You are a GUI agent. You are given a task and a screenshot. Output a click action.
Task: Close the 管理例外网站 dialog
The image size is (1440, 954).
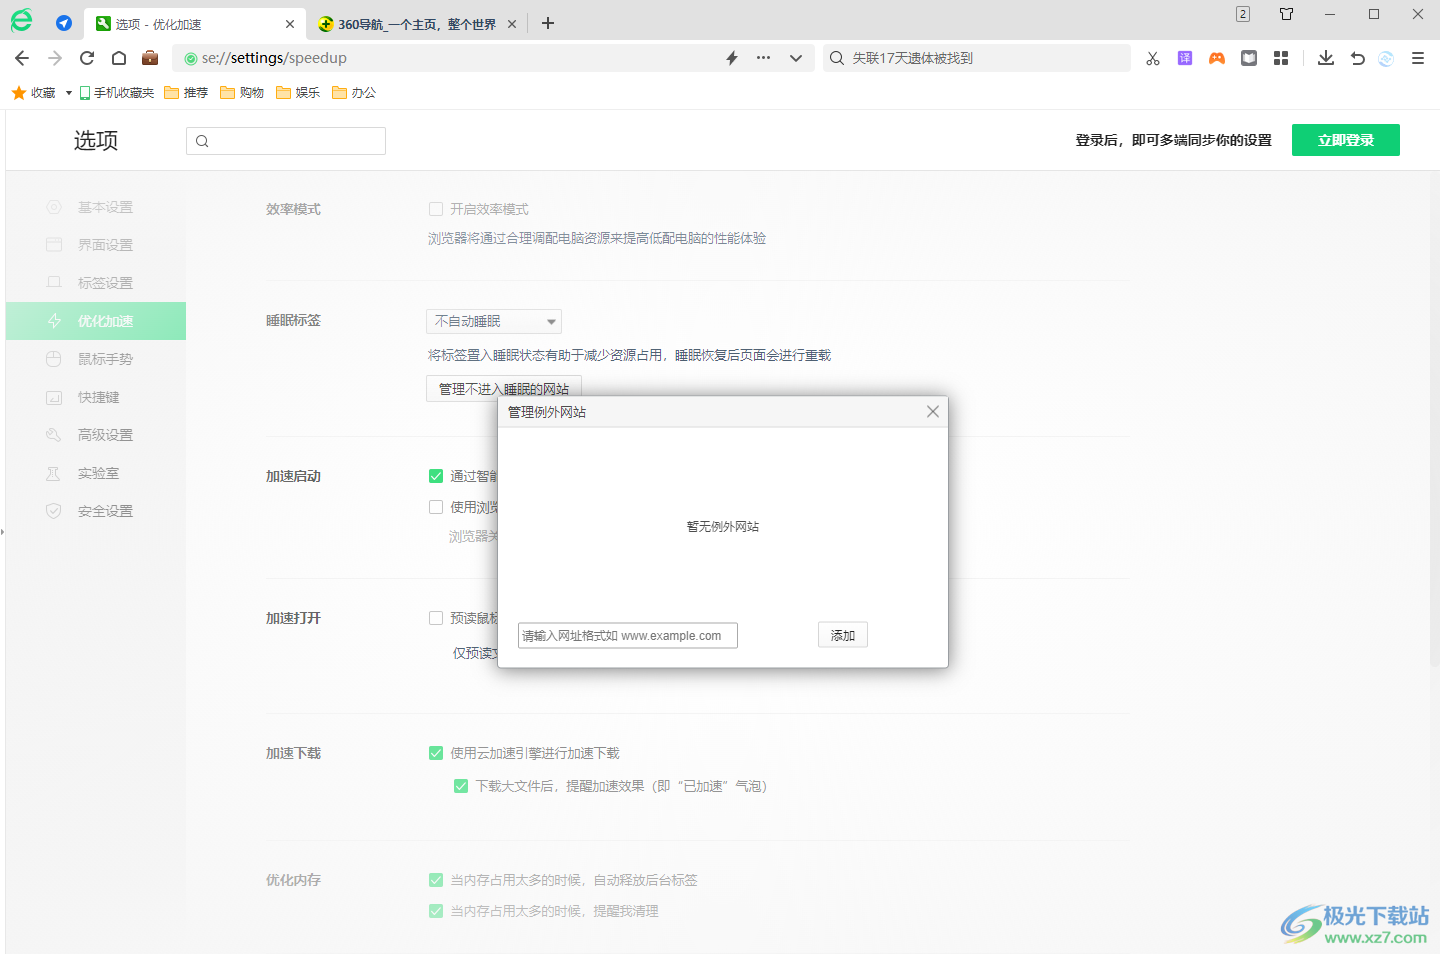pos(933,412)
